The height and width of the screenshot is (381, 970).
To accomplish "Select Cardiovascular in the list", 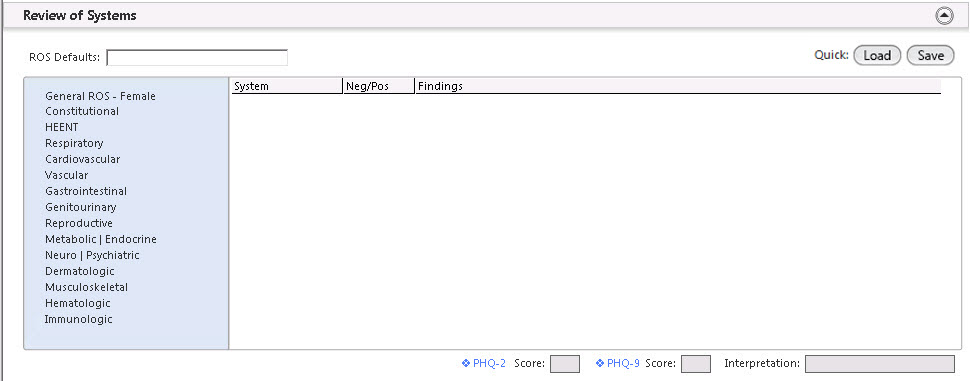I will coord(82,160).
